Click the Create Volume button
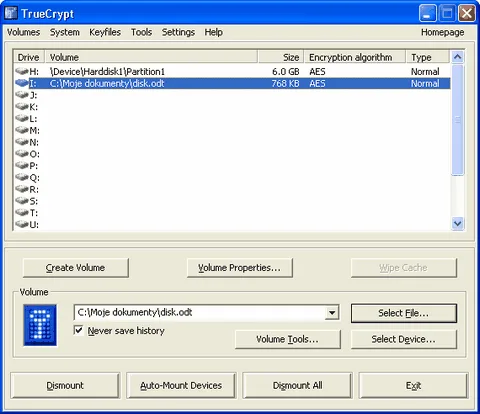480x414 pixels. [76, 268]
